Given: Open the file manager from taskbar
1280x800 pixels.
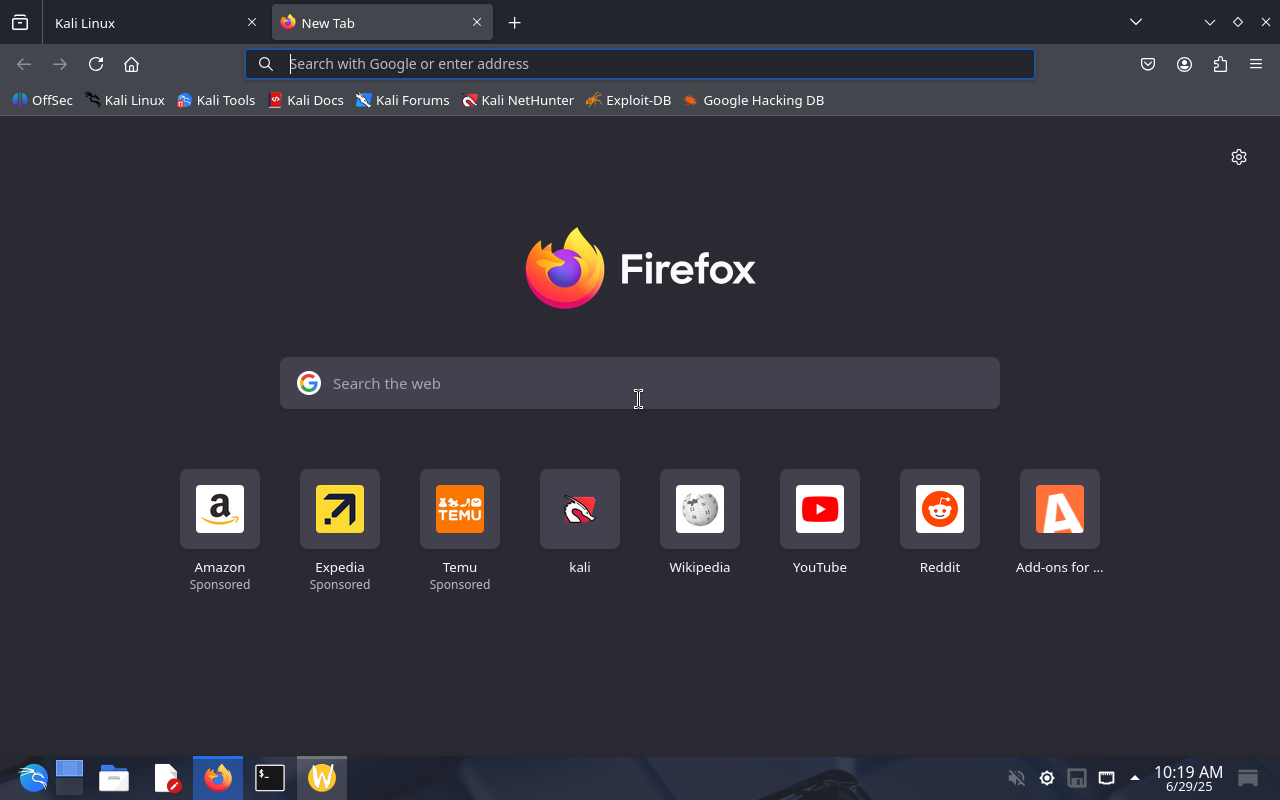Looking at the screenshot, I should click(x=114, y=777).
